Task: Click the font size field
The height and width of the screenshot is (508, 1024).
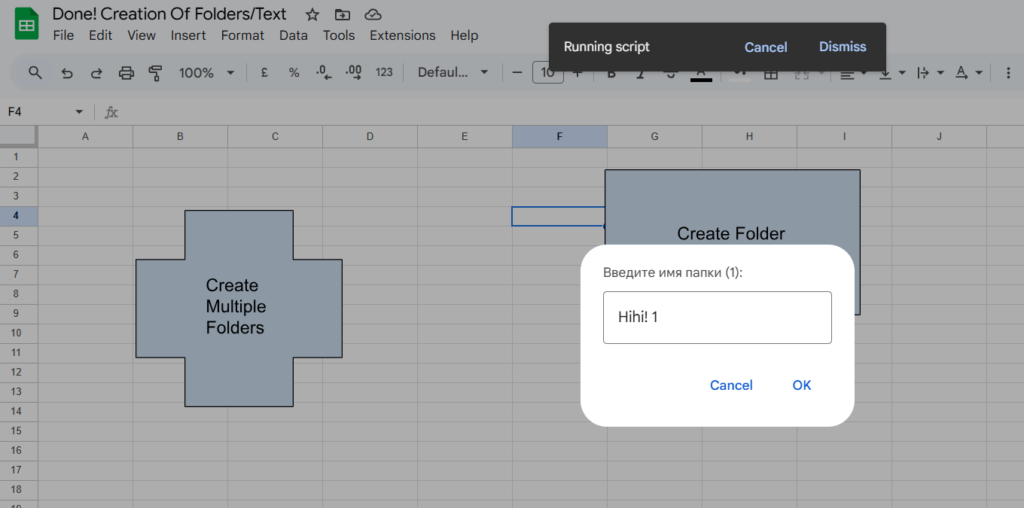Action: click(x=547, y=72)
